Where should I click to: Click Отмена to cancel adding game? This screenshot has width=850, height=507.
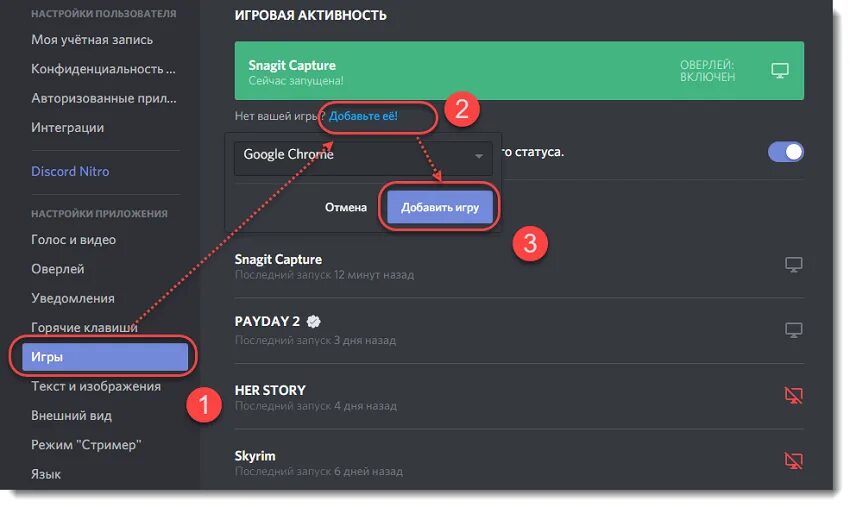click(x=346, y=207)
